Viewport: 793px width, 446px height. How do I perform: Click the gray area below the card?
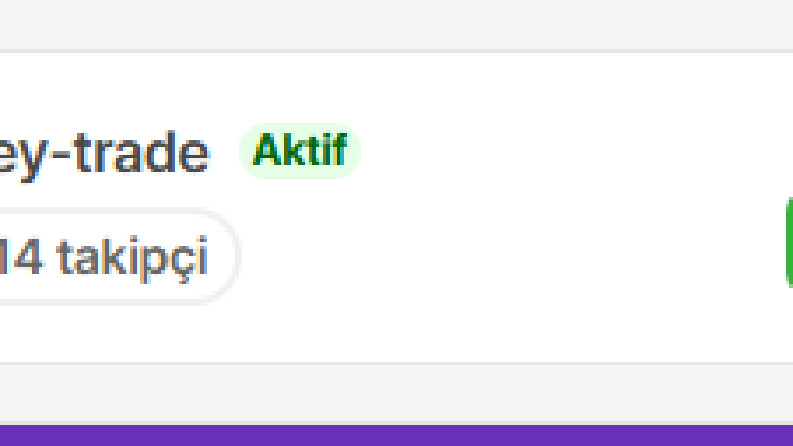click(x=396, y=393)
